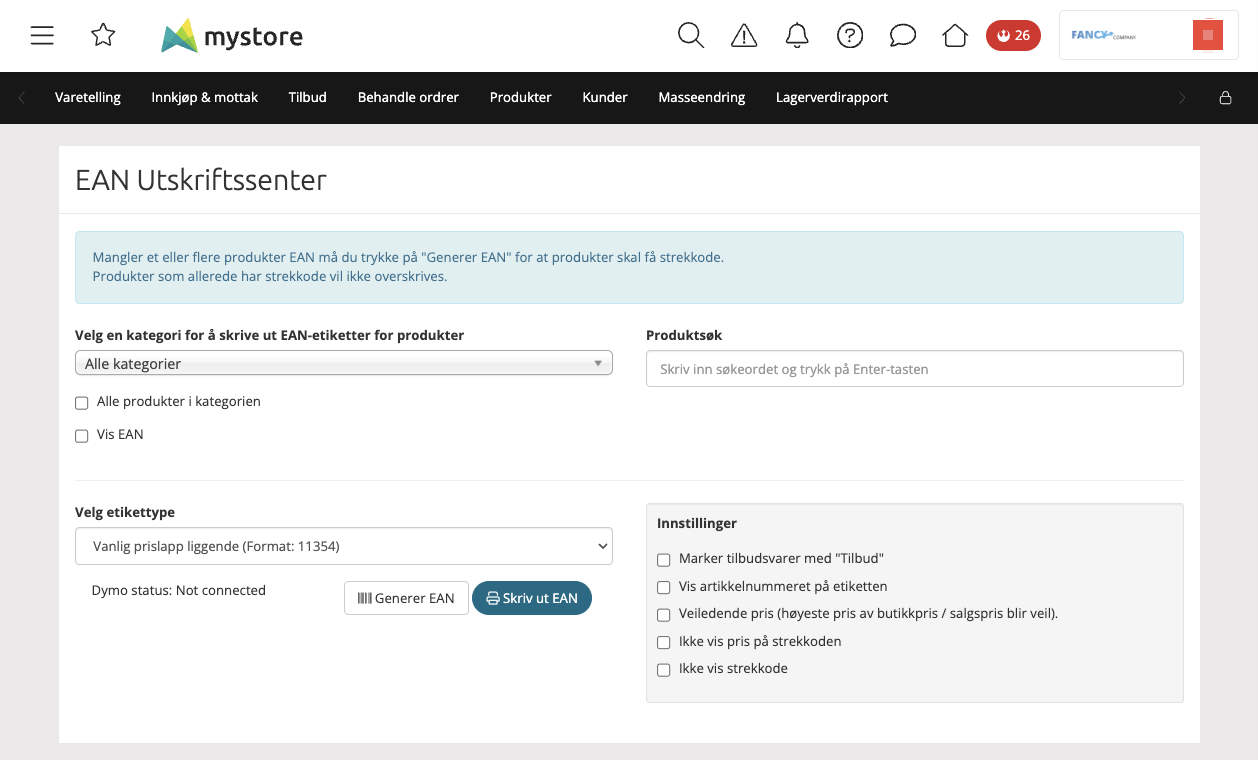Toggle the "Vis EAN" checkbox

click(82, 436)
